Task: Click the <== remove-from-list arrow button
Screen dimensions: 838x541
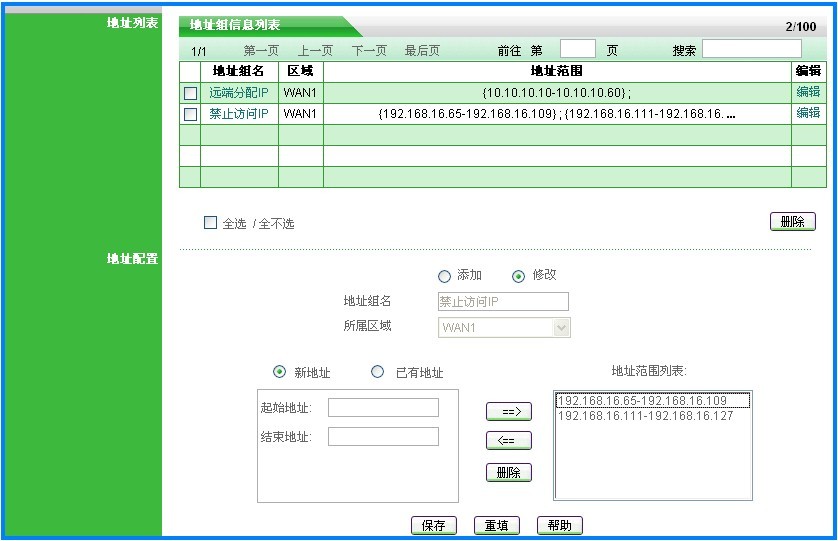Action: tap(508, 441)
